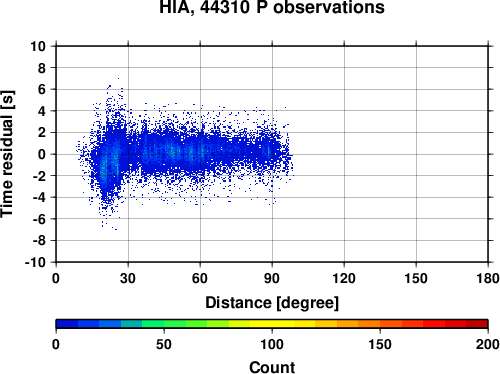Click the dark red end of colorbar

click(477, 324)
